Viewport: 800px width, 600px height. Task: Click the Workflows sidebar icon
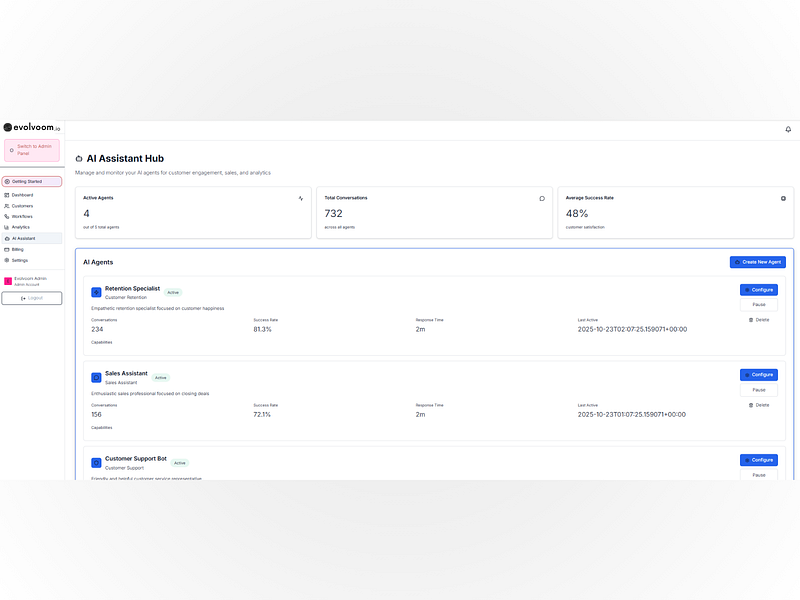[x=7, y=217]
